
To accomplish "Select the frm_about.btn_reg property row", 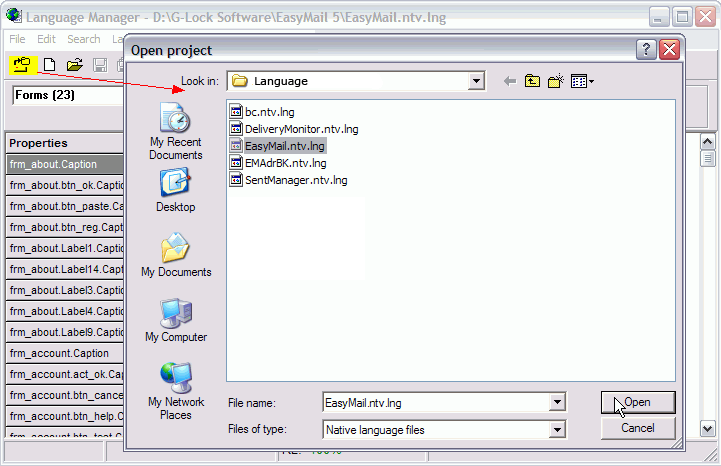I will 64,227.
